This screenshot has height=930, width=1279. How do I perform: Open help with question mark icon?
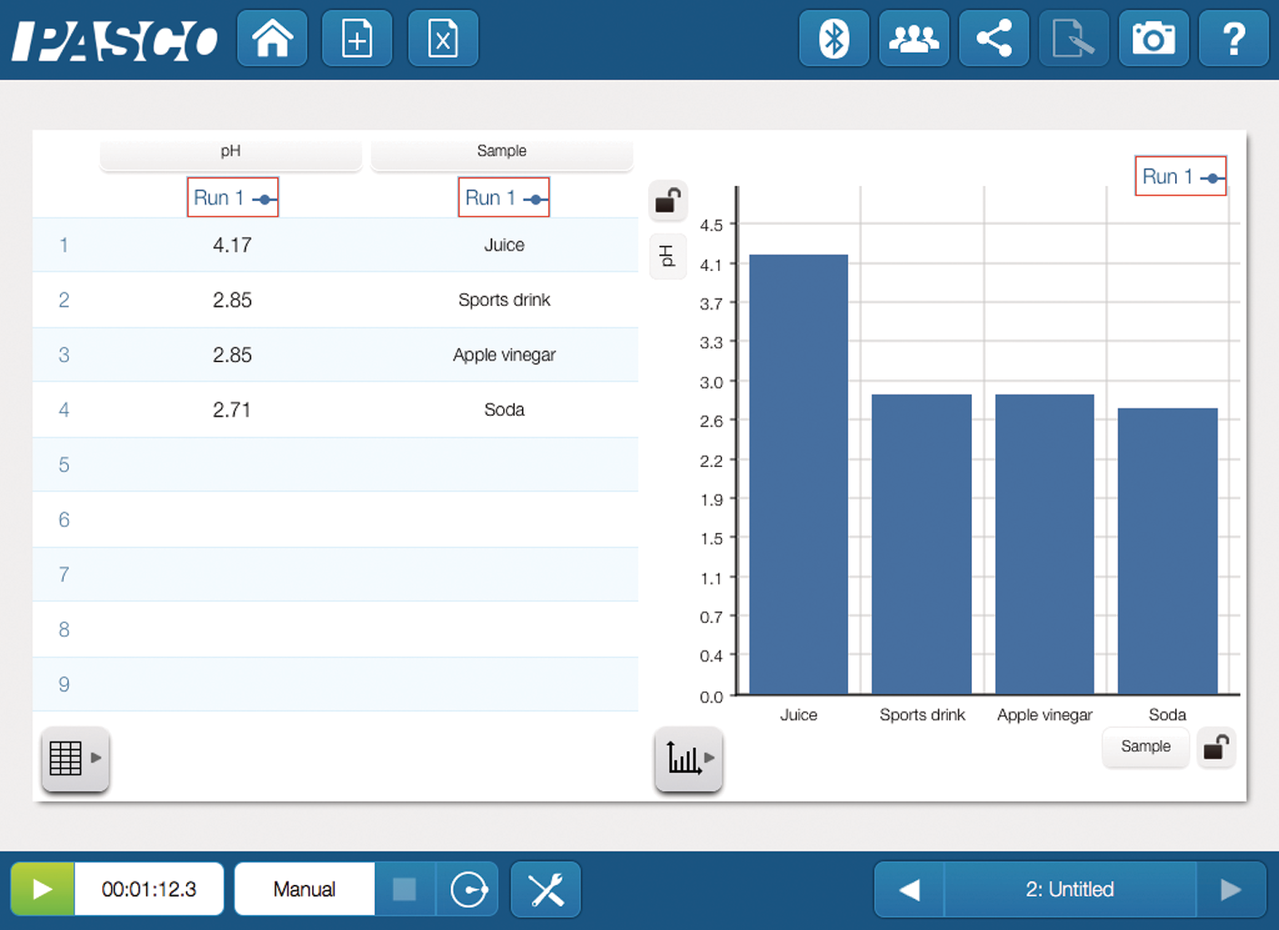(x=1233, y=39)
